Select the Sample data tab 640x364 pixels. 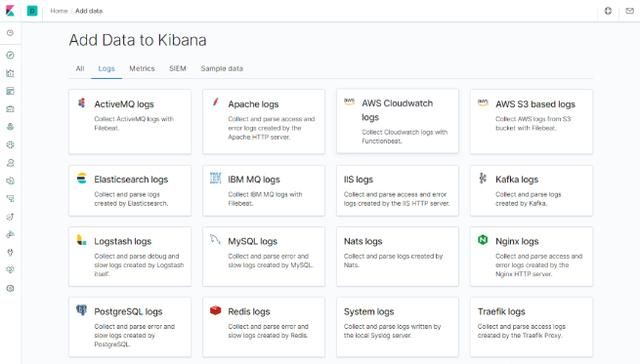click(222, 69)
